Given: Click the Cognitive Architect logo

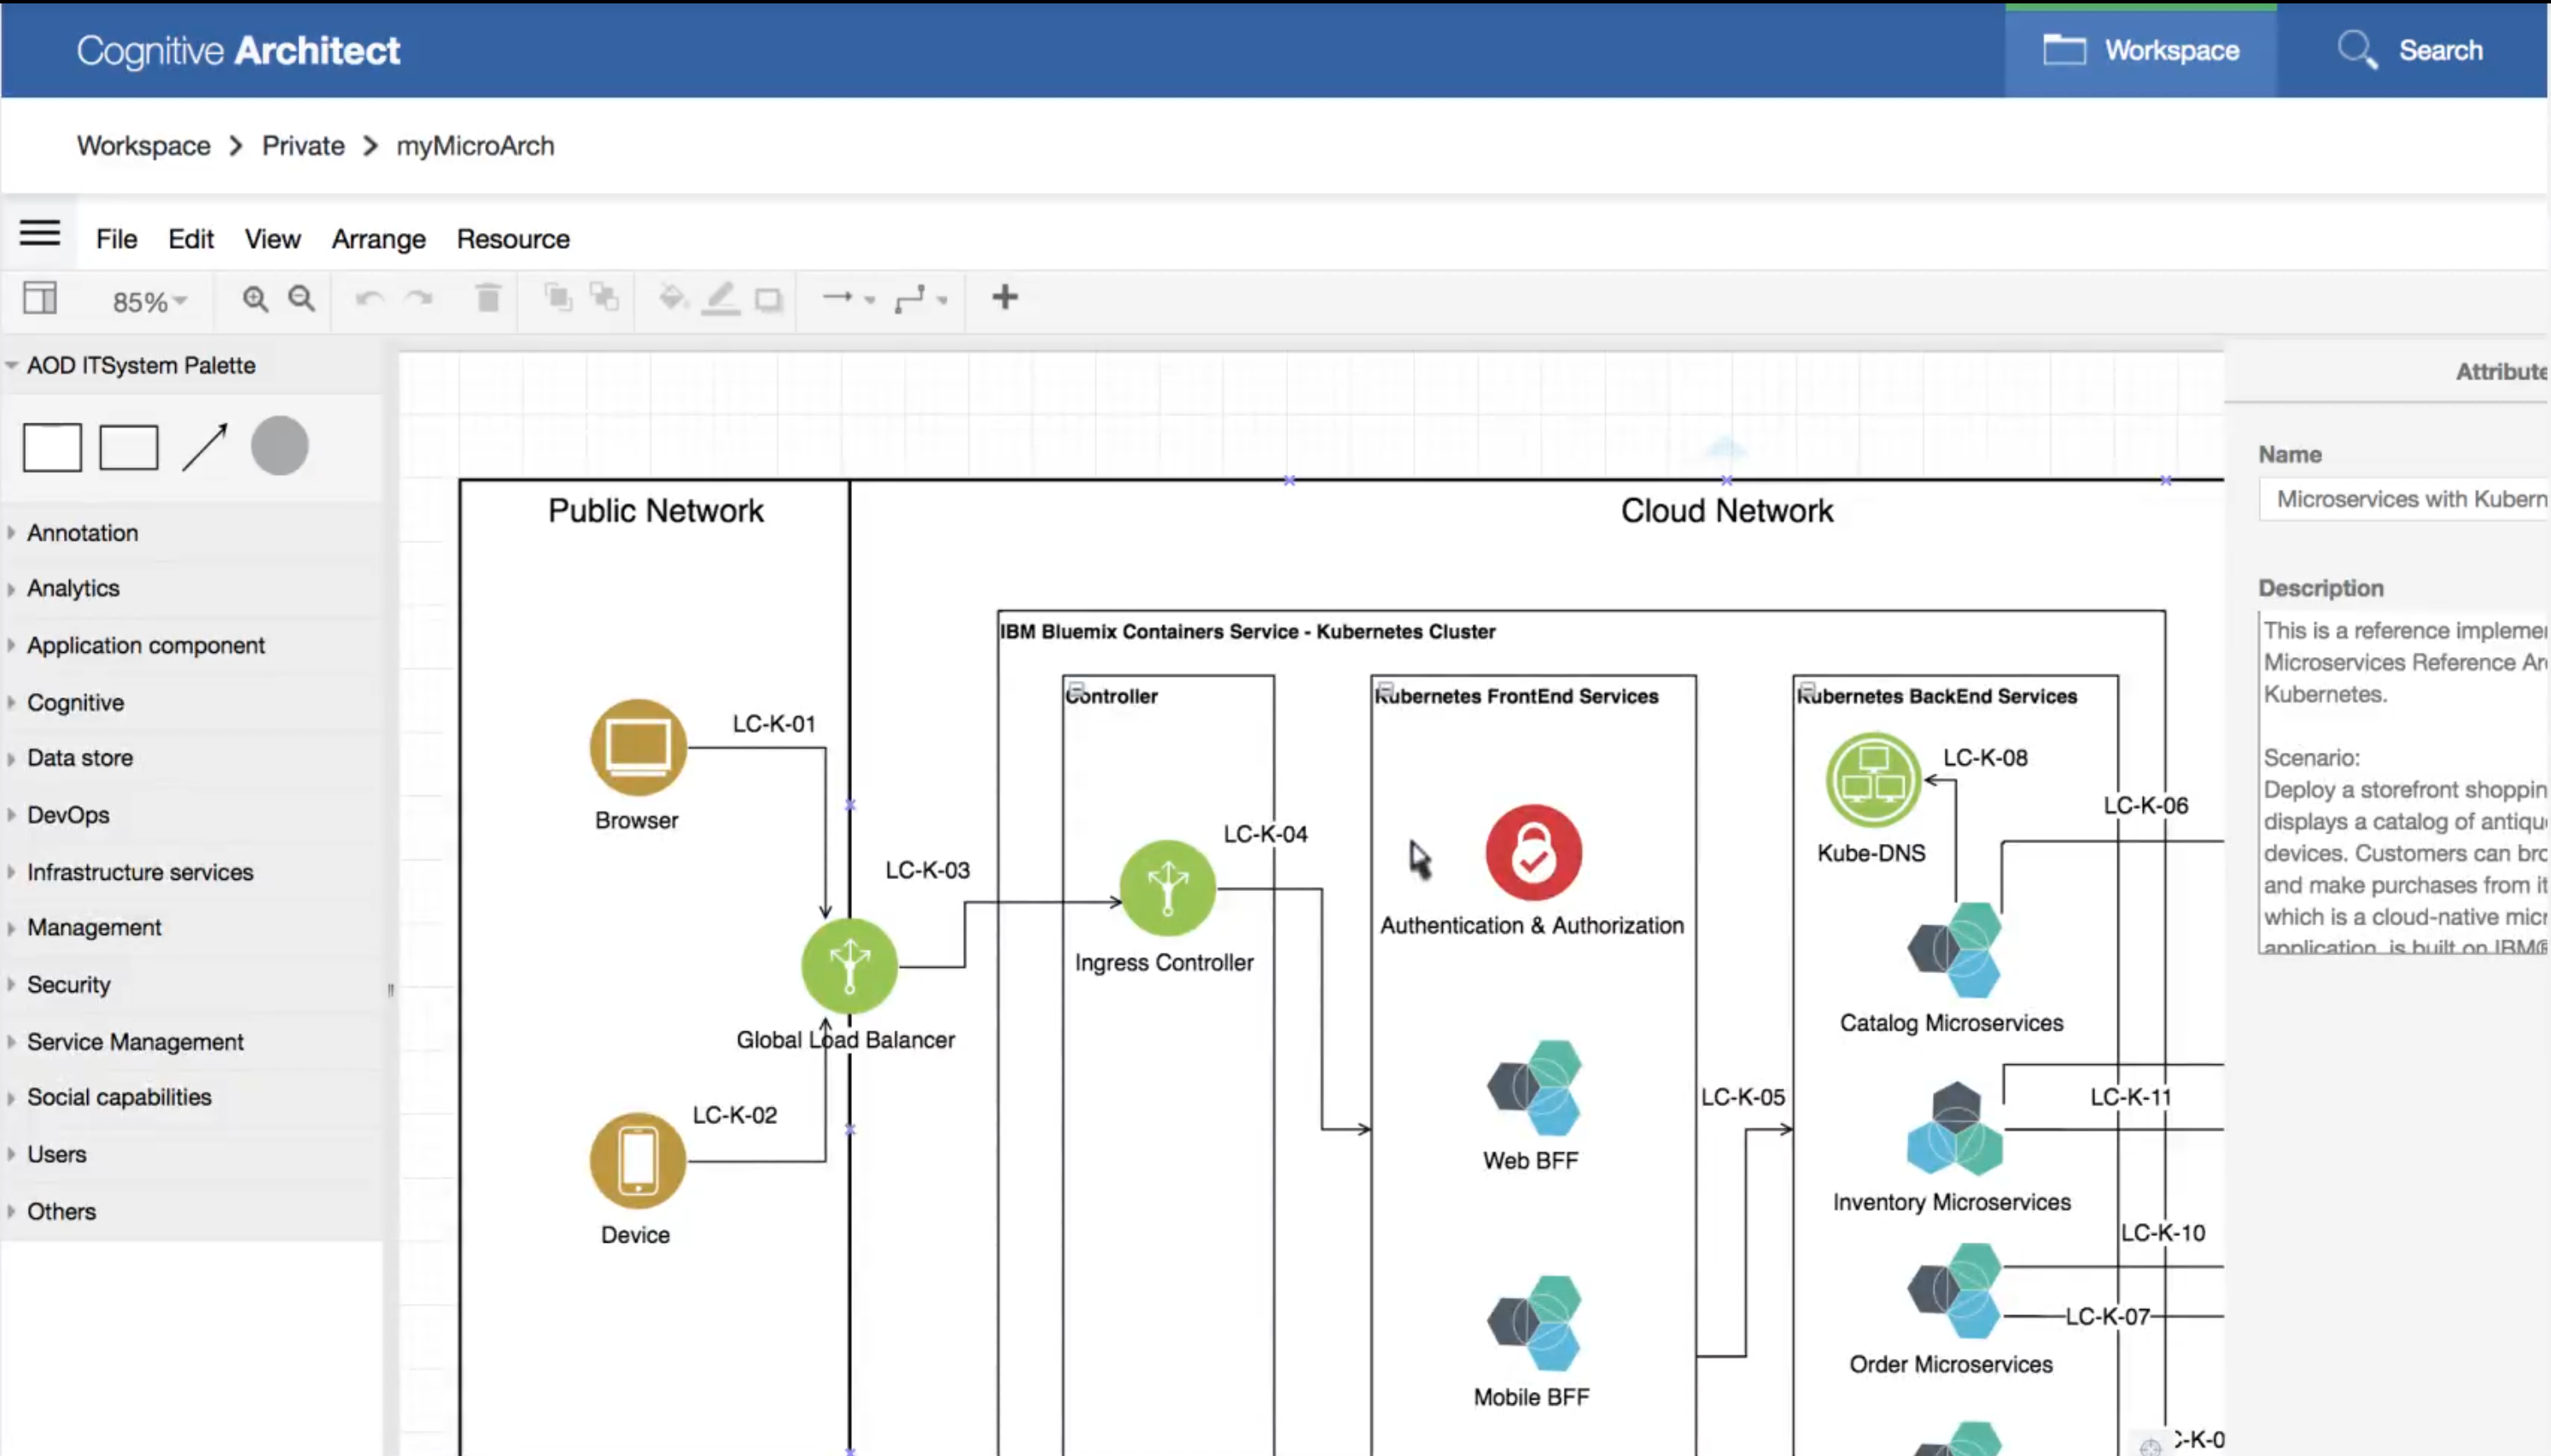Looking at the screenshot, I should pyautogui.click(x=238, y=50).
